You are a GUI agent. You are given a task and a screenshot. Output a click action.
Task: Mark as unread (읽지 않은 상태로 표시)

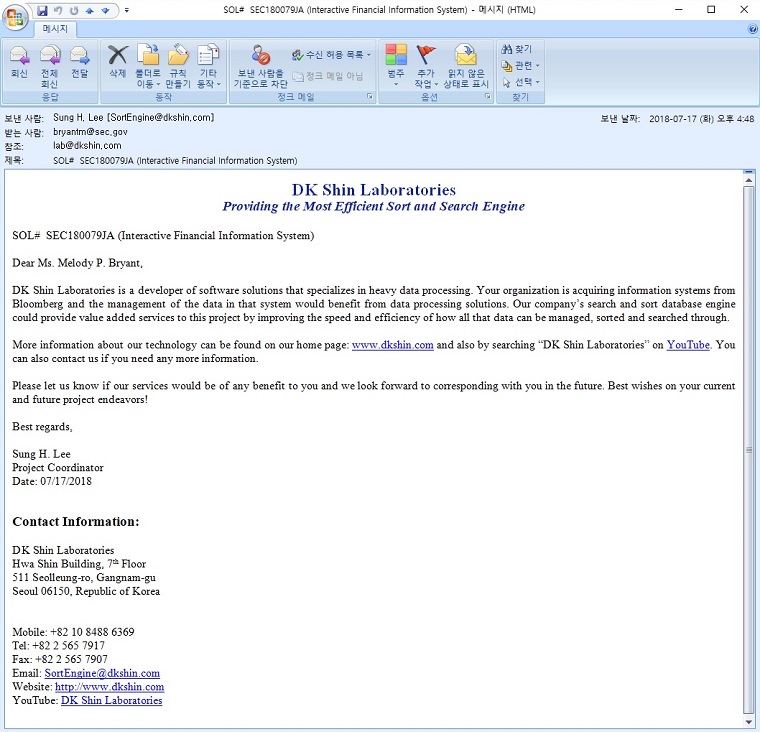[x=466, y=64]
